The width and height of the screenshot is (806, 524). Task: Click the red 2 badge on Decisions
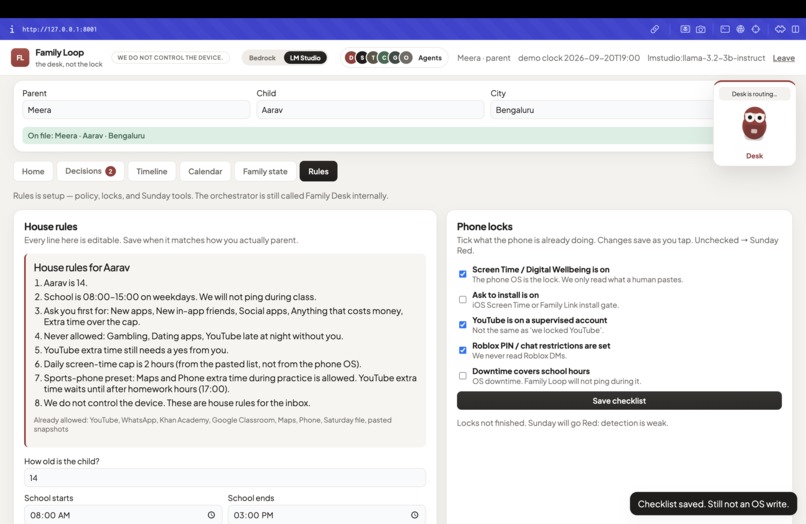pos(111,171)
